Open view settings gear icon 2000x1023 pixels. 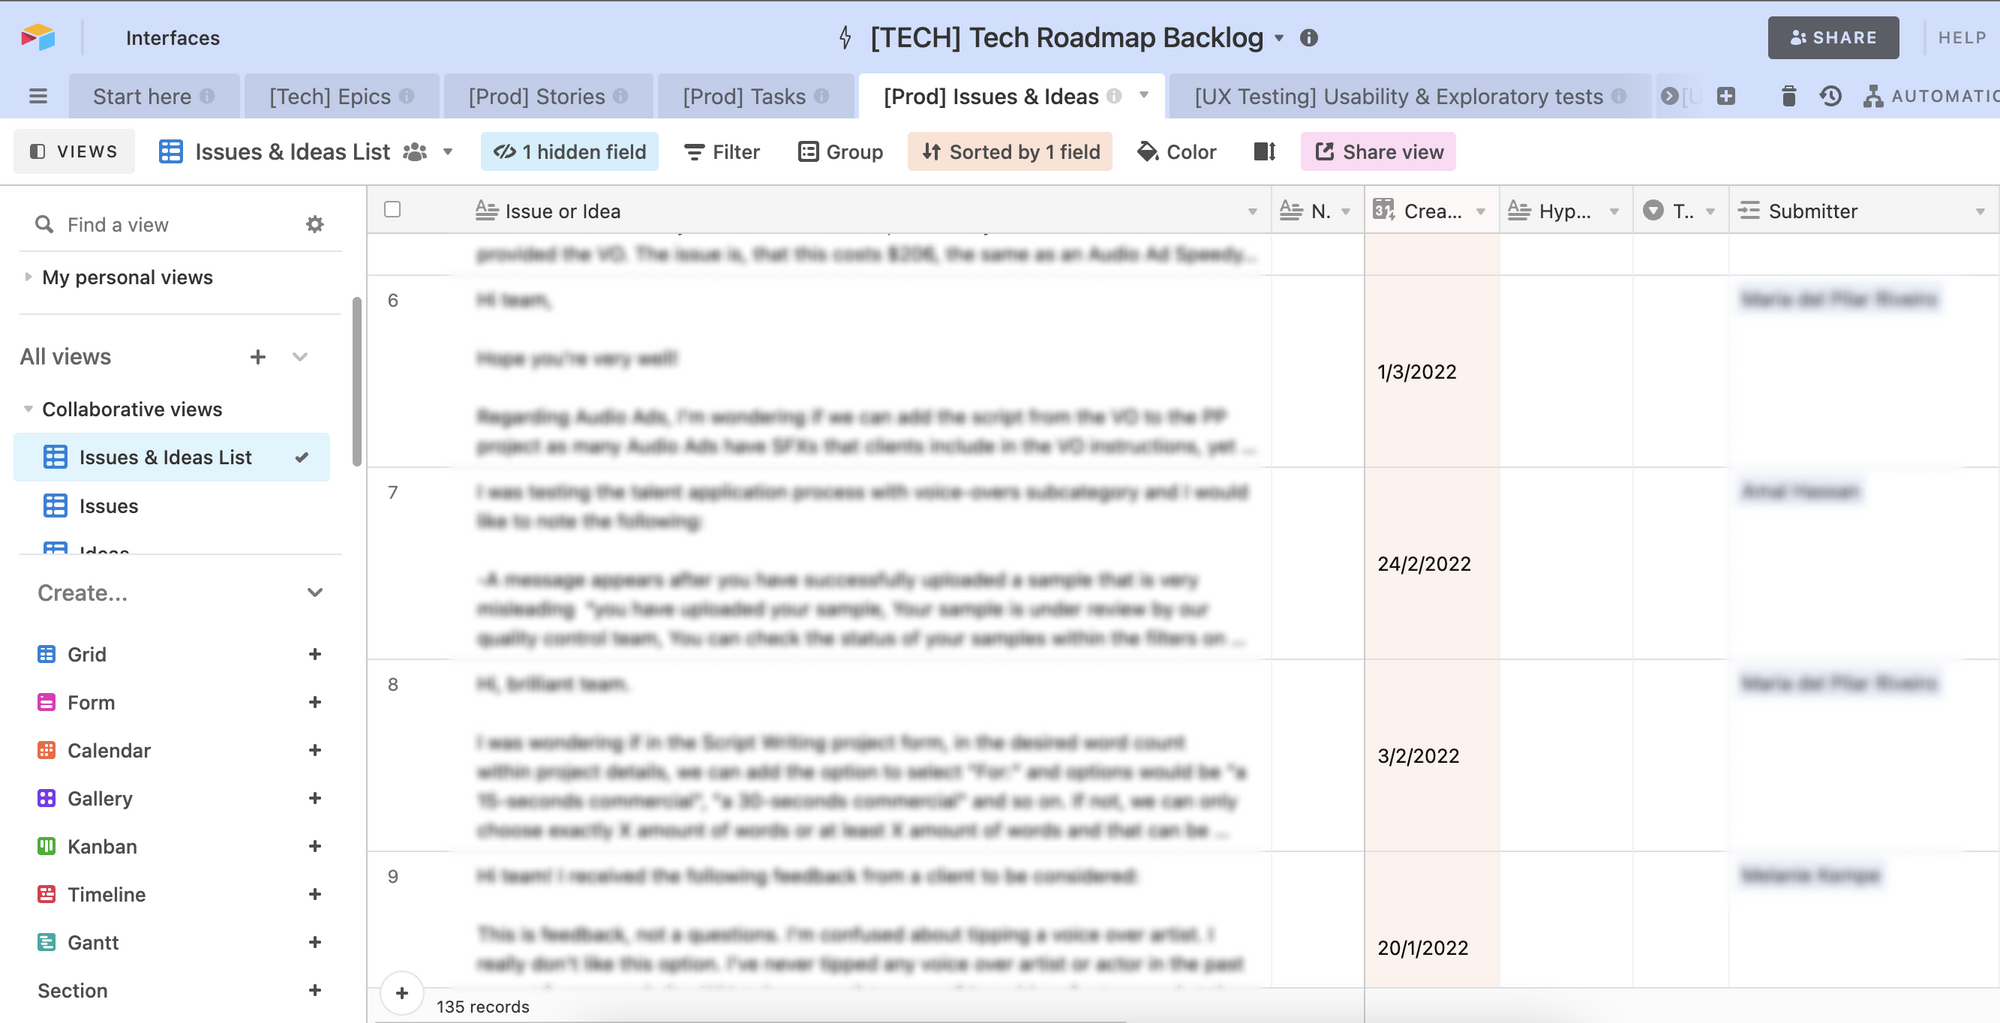(315, 224)
